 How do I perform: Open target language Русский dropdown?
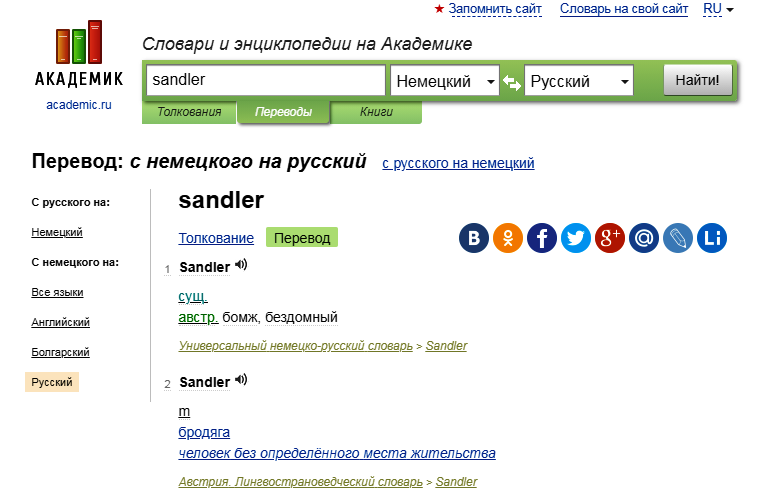pyautogui.click(x=579, y=81)
